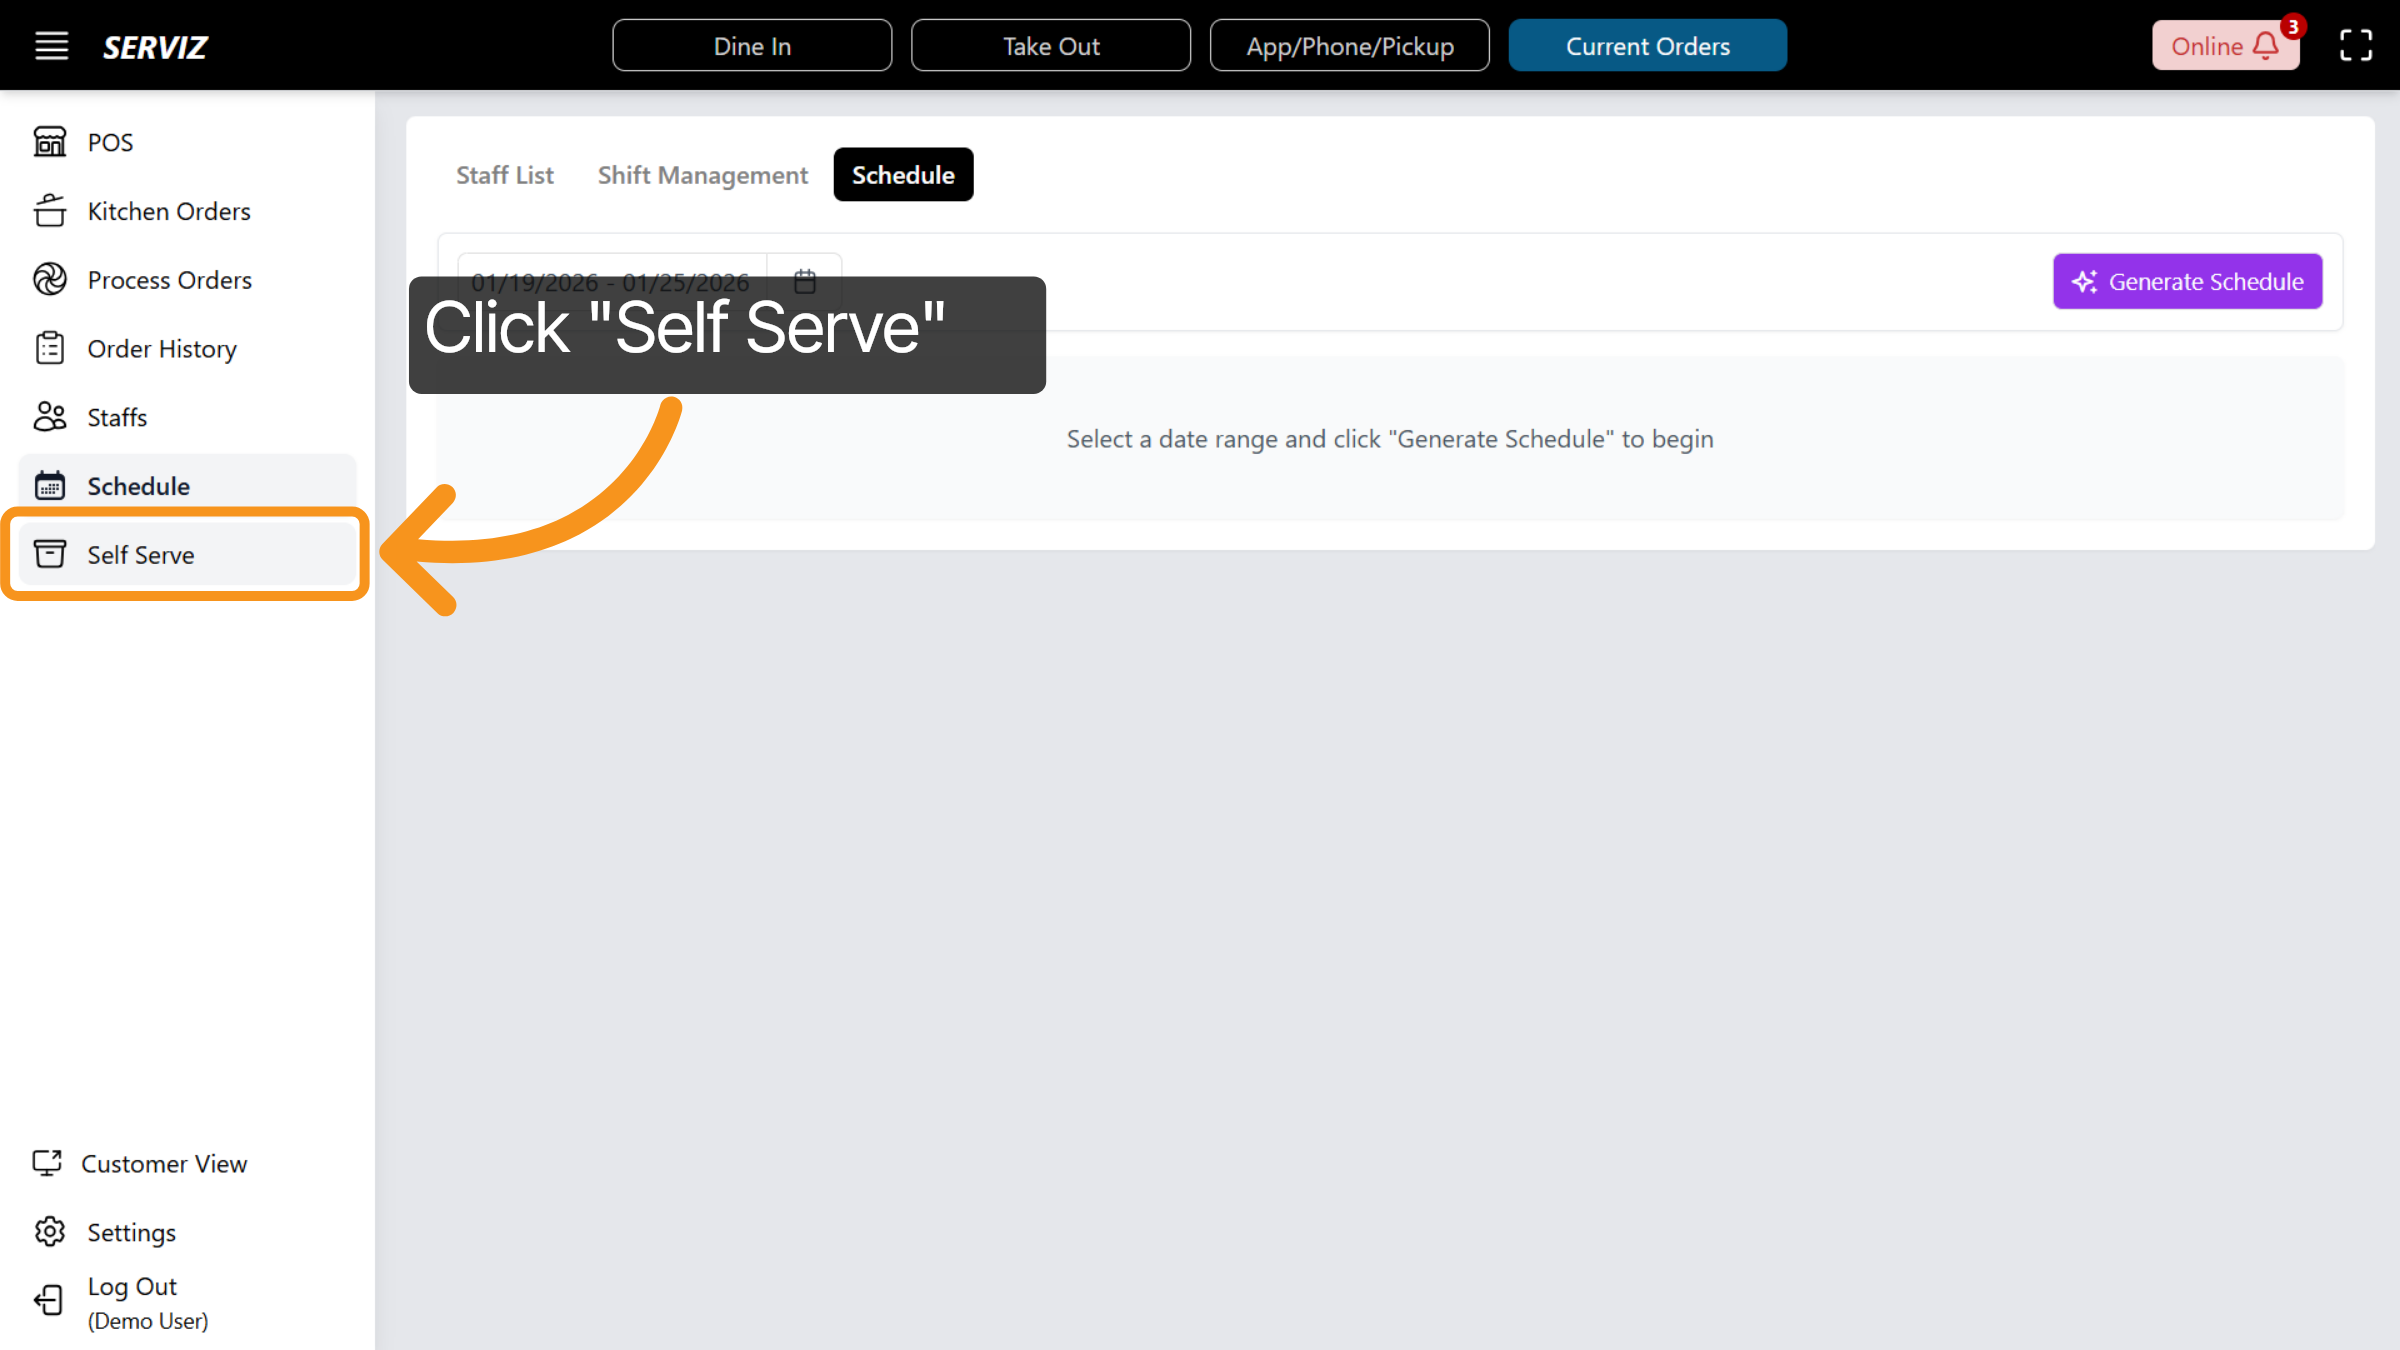2400x1350 pixels.
Task: Open the navigation hamburger menu
Action: pyautogui.click(x=51, y=45)
